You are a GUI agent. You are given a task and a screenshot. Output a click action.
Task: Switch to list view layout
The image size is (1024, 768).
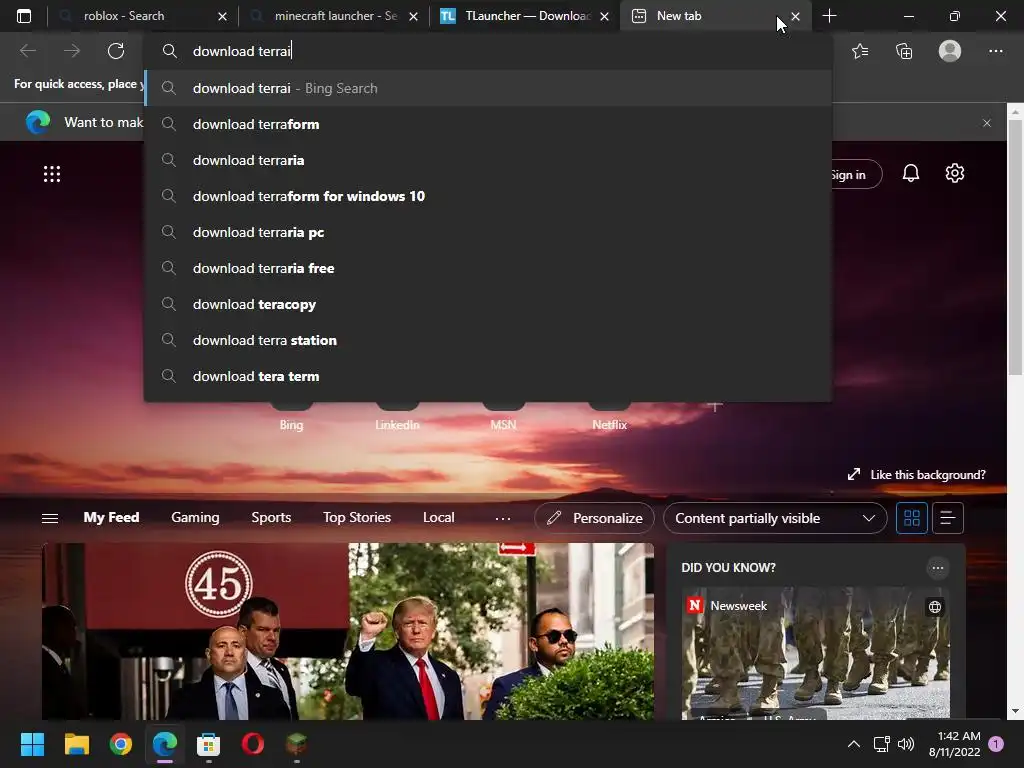point(948,518)
